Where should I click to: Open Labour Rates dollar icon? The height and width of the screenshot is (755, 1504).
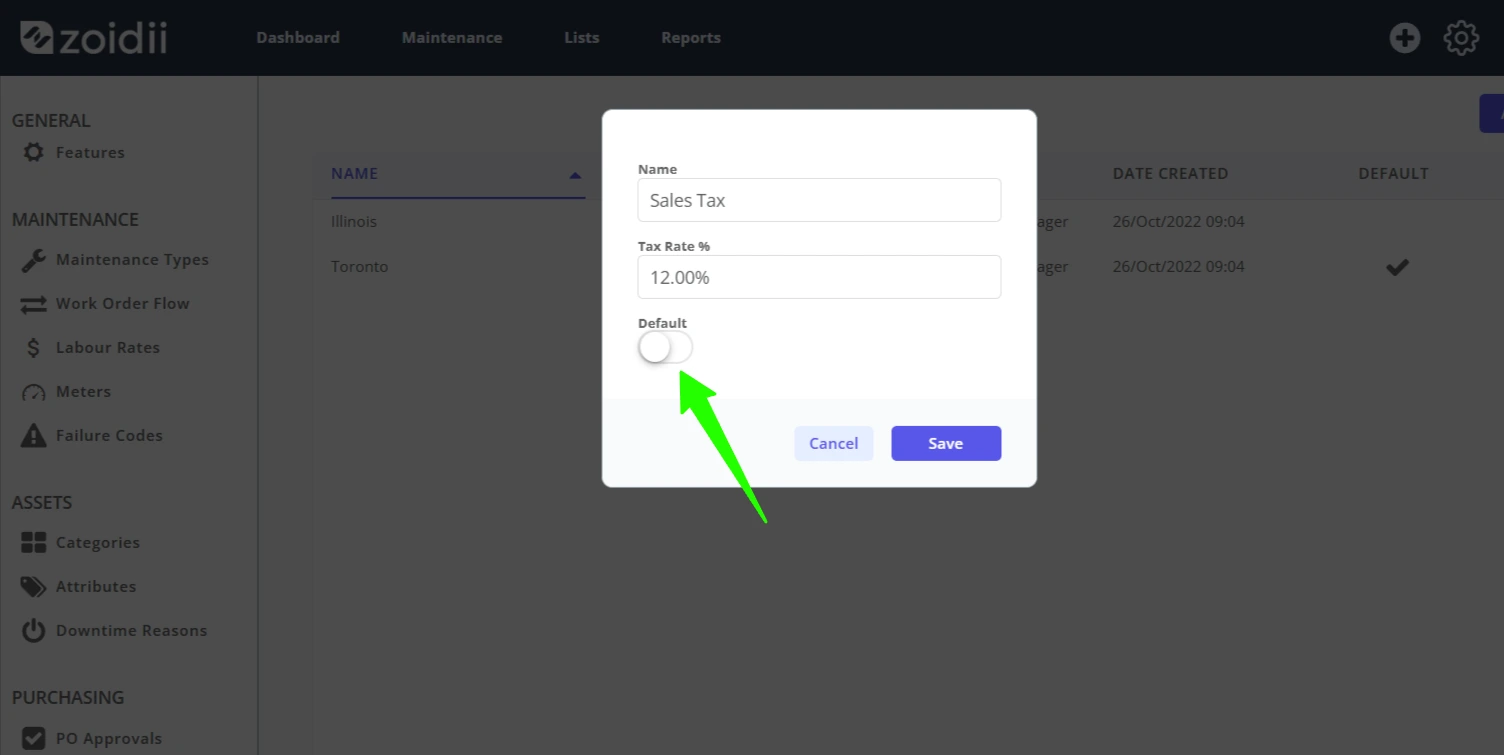pyautogui.click(x=33, y=348)
